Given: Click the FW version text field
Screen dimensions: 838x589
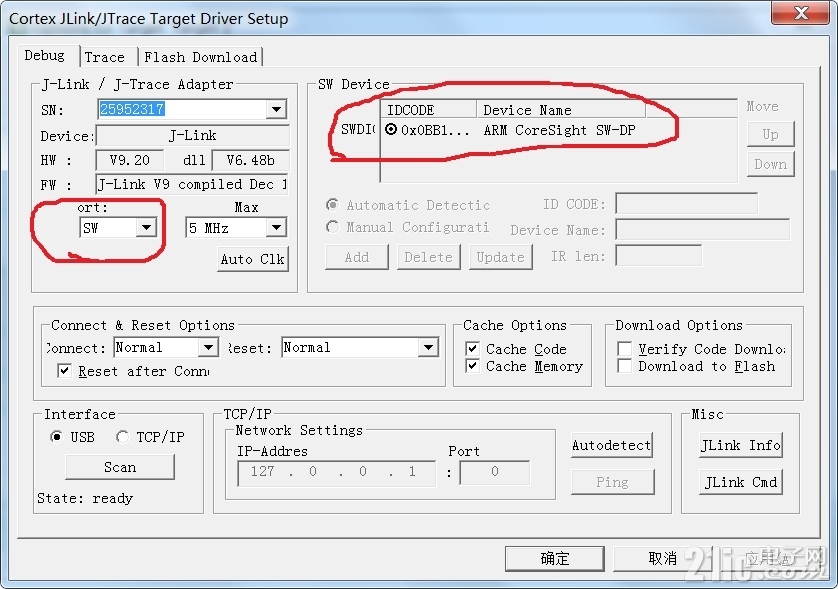Looking at the screenshot, I should (192, 184).
